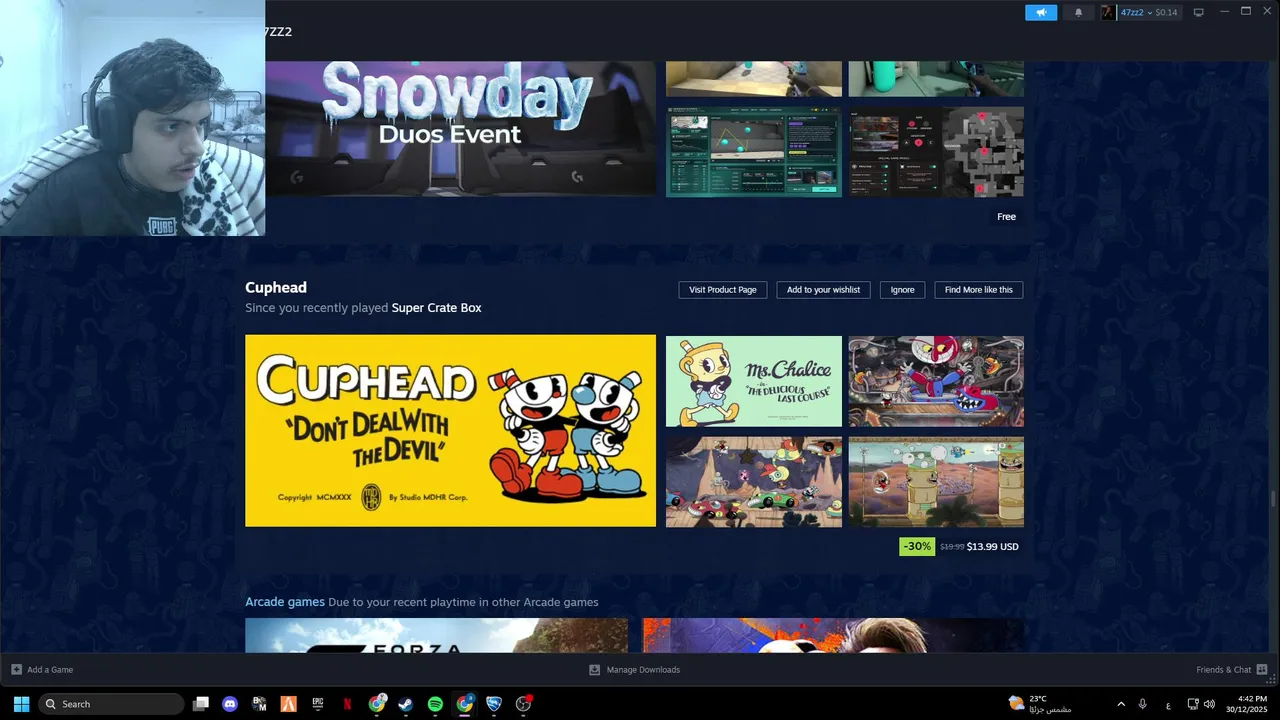The height and width of the screenshot is (720, 1280).
Task: View the Cuphead racing cars screenshot
Action: [754, 482]
